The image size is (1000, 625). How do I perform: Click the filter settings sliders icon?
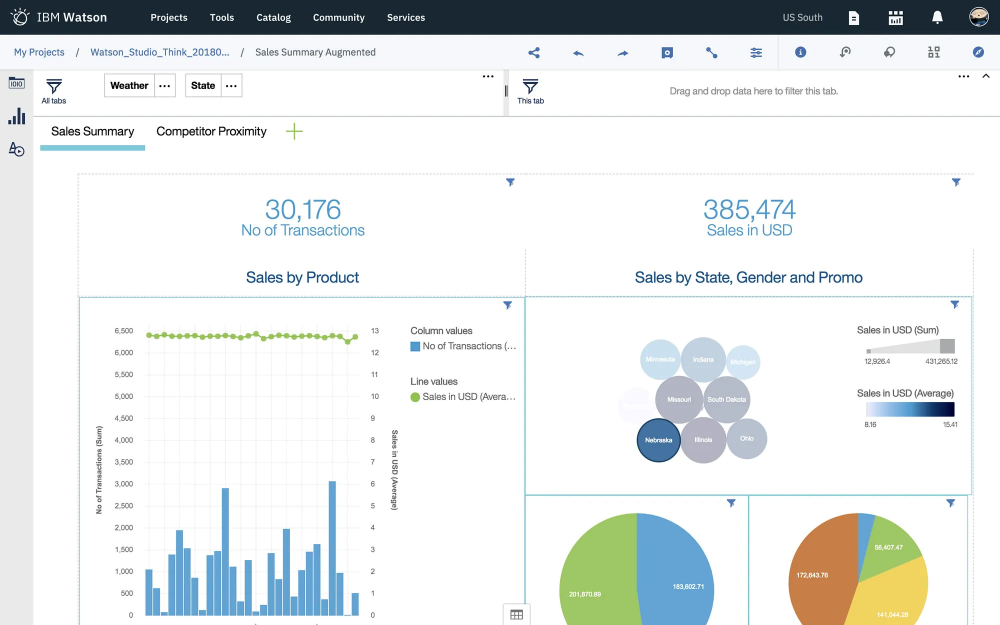756,52
